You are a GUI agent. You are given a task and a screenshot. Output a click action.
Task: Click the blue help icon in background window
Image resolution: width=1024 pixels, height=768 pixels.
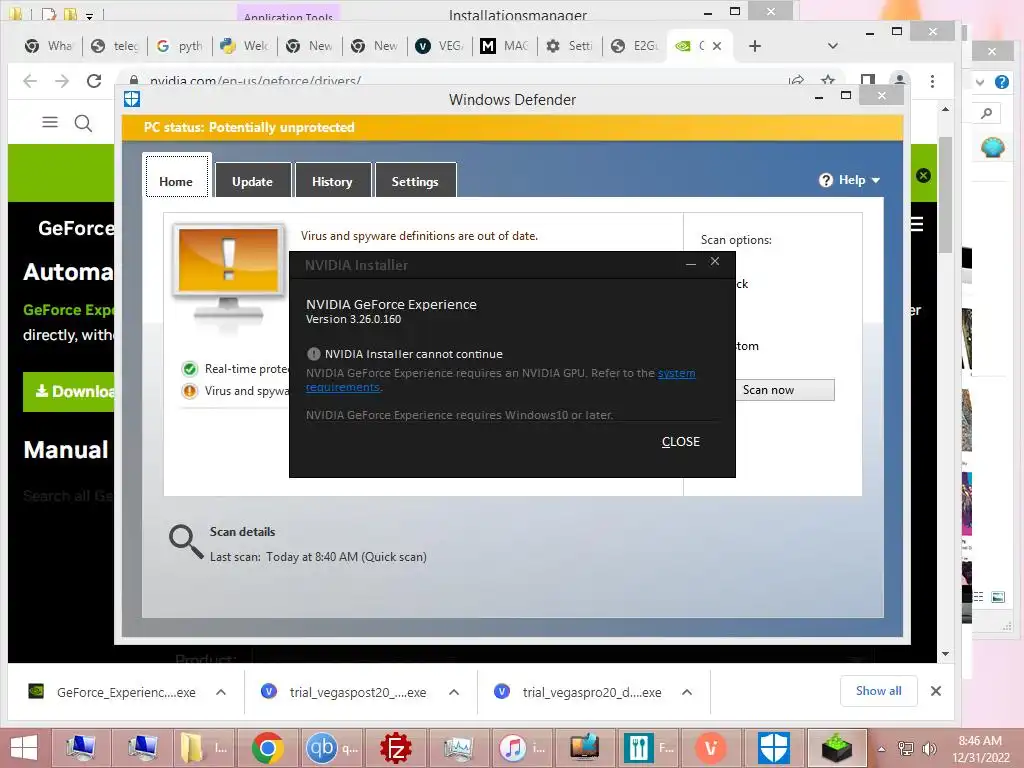click(1002, 82)
